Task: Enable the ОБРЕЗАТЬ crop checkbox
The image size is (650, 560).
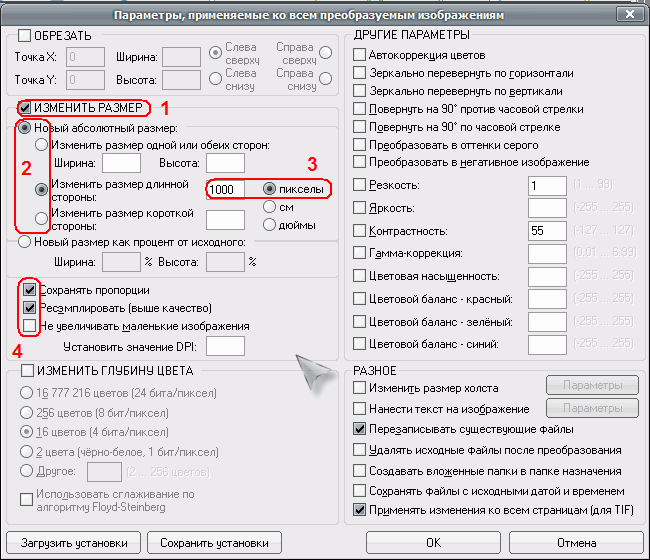Action: pyautogui.click(x=25, y=36)
